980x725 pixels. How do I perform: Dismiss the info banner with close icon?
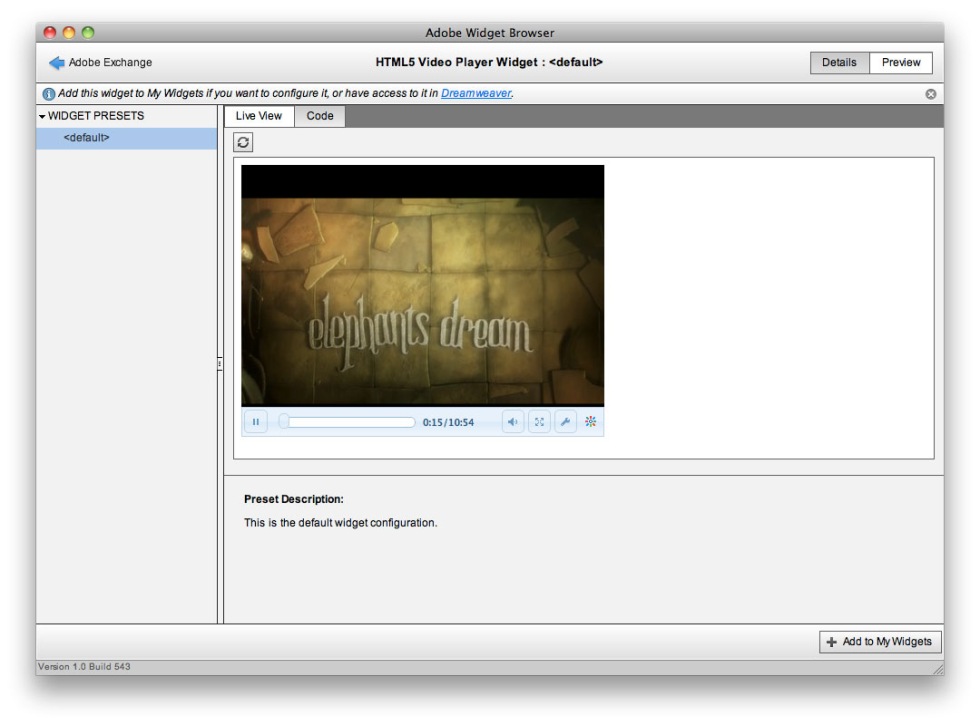point(931,94)
